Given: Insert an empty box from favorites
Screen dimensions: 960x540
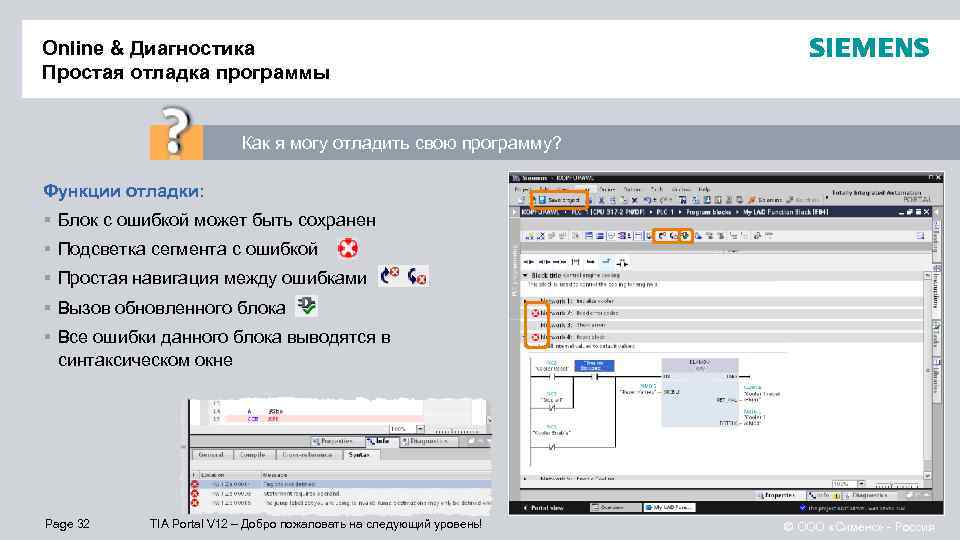Looking at the screenshot, I should coord(576,261).
